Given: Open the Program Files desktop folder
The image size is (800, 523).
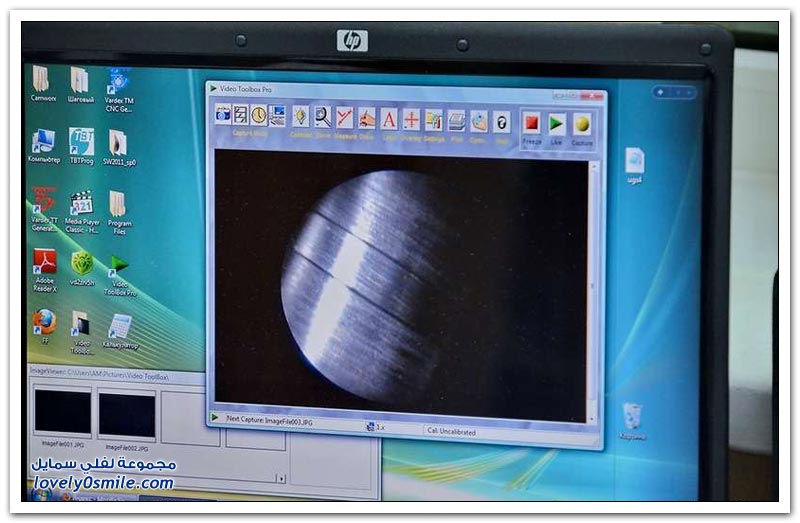Looking at the screenshot, I should coord(119,213).
